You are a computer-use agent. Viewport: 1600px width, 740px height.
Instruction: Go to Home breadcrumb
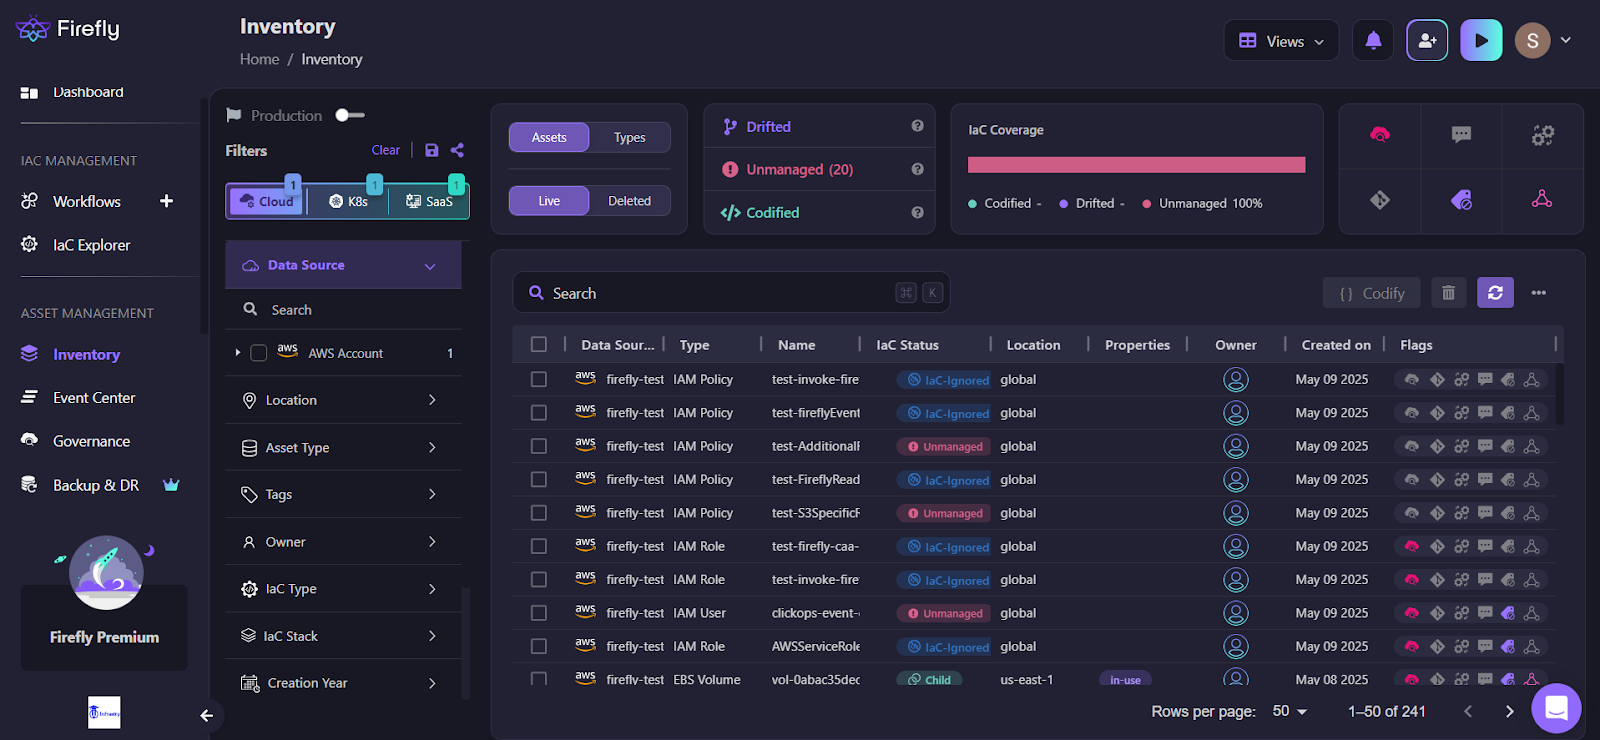click(x=259, y=59)
